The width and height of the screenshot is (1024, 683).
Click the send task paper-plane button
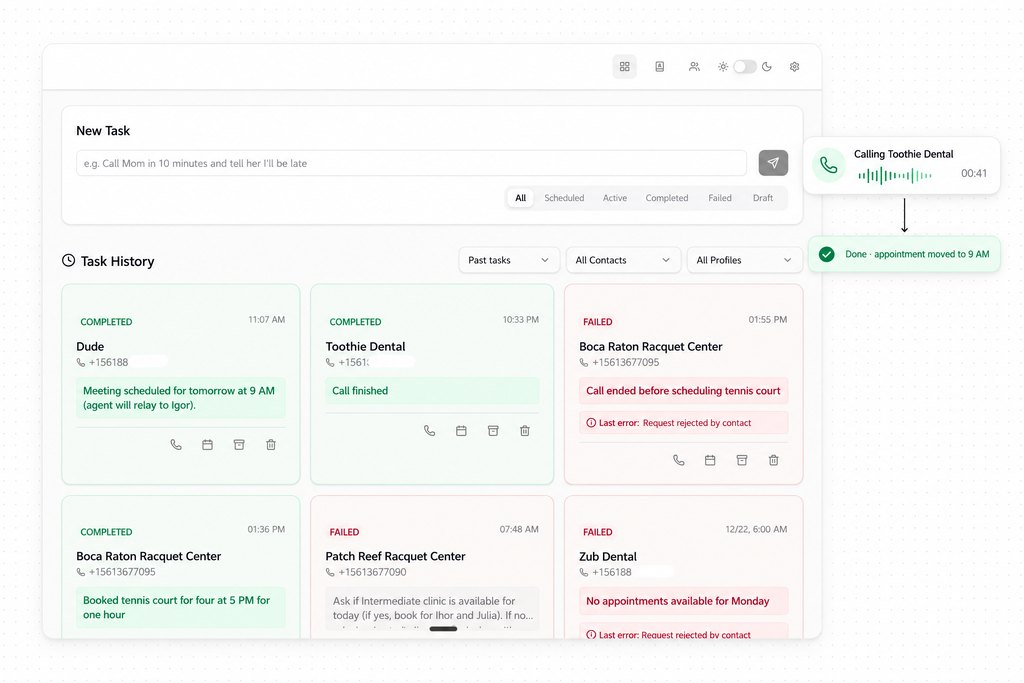(x=773, y=163)
